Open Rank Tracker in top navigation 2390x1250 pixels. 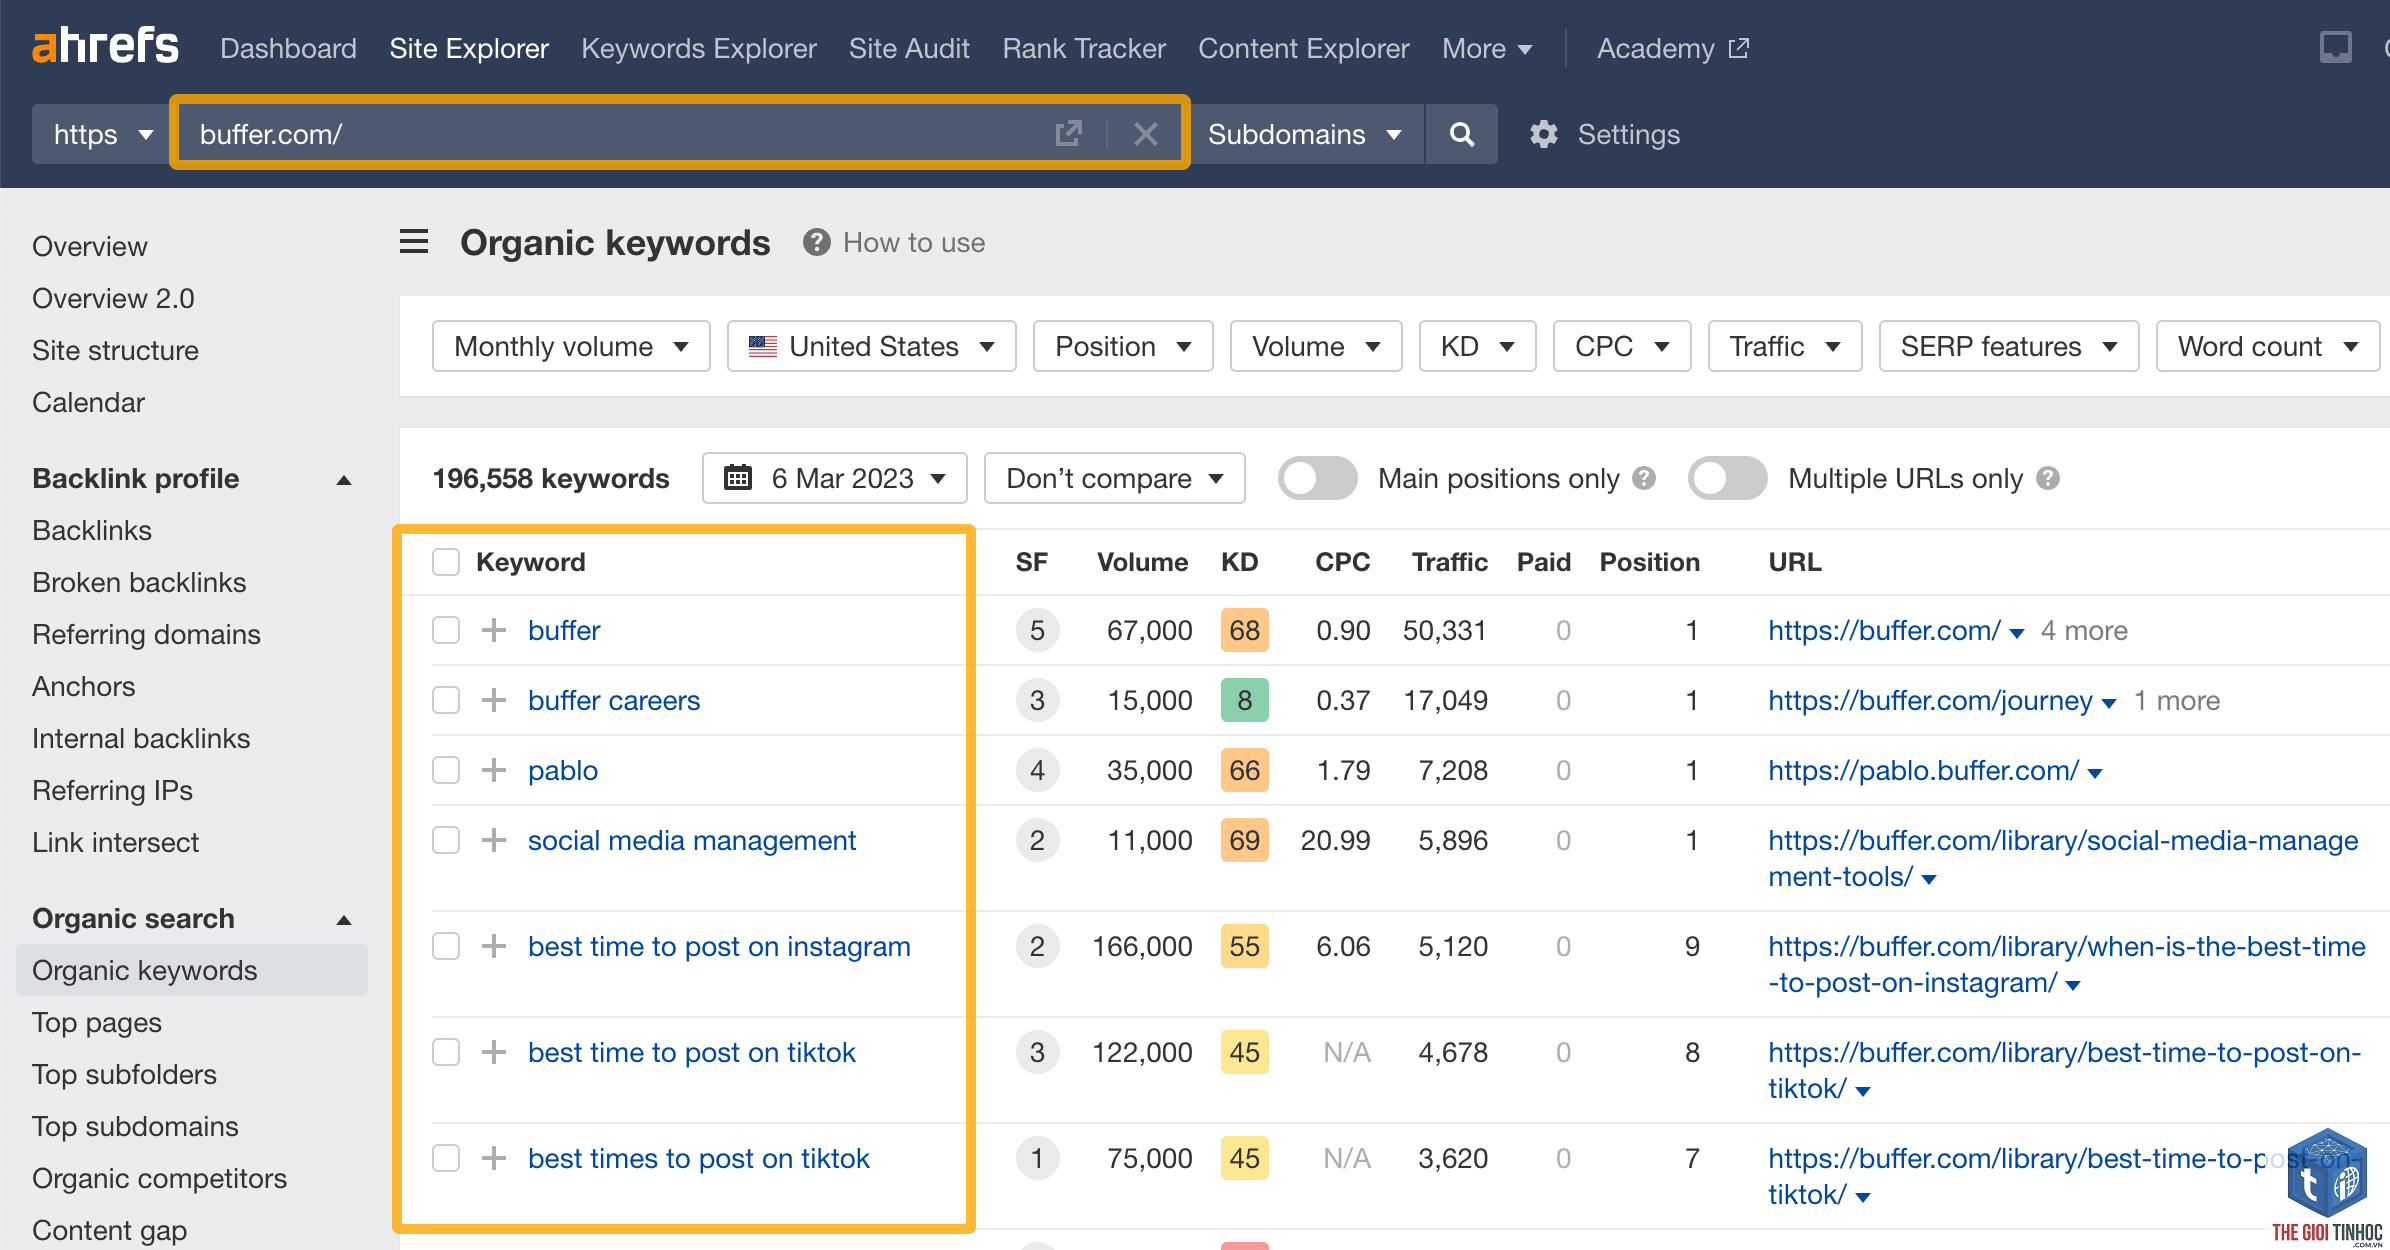(1084, 48)
